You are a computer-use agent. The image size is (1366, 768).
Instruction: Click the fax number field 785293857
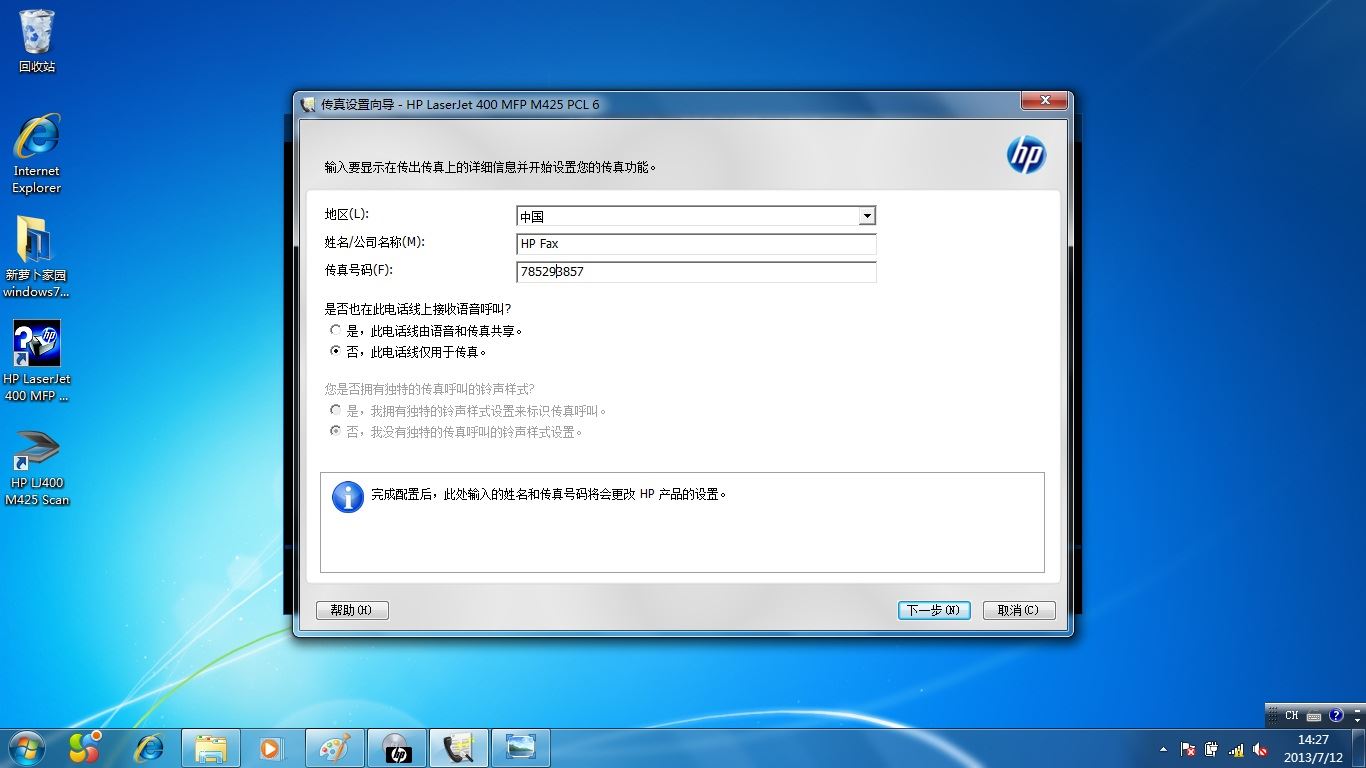[696, 271]
